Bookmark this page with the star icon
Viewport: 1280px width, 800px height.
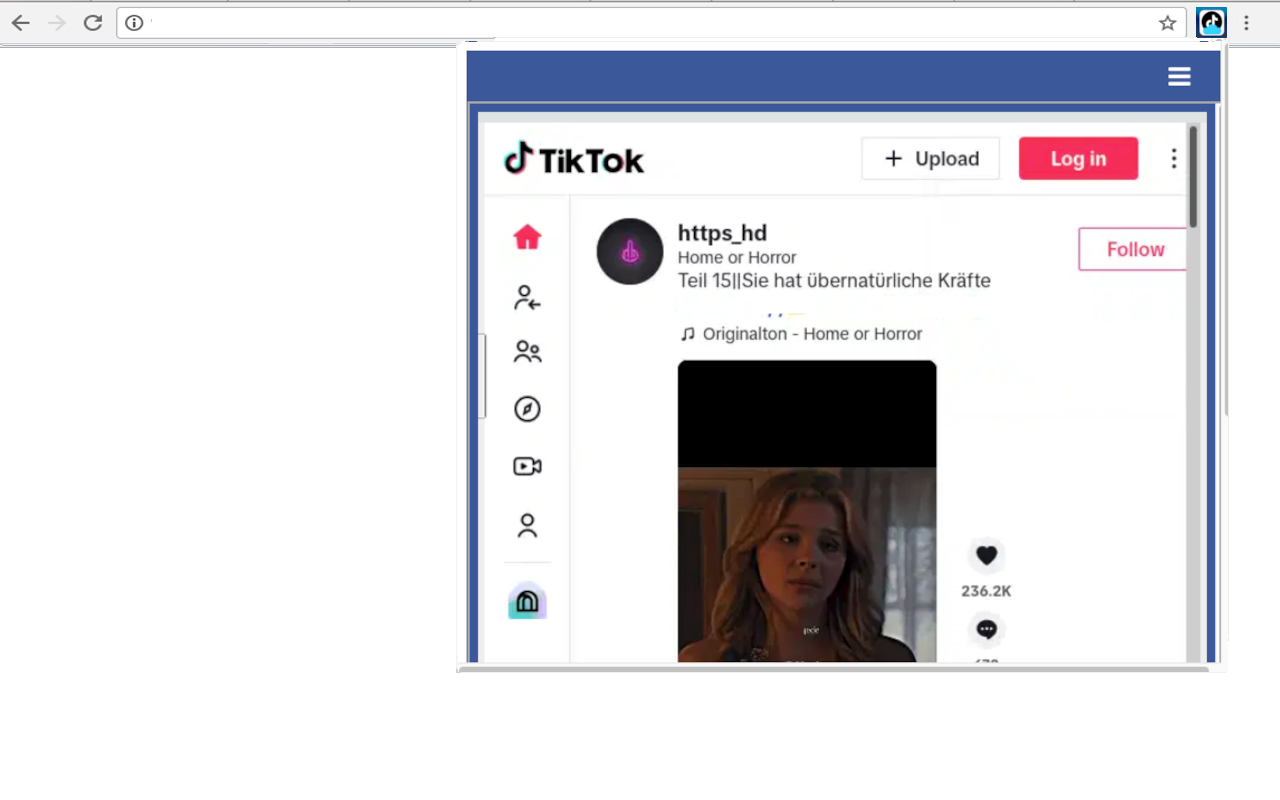(x=1167, y=23)
